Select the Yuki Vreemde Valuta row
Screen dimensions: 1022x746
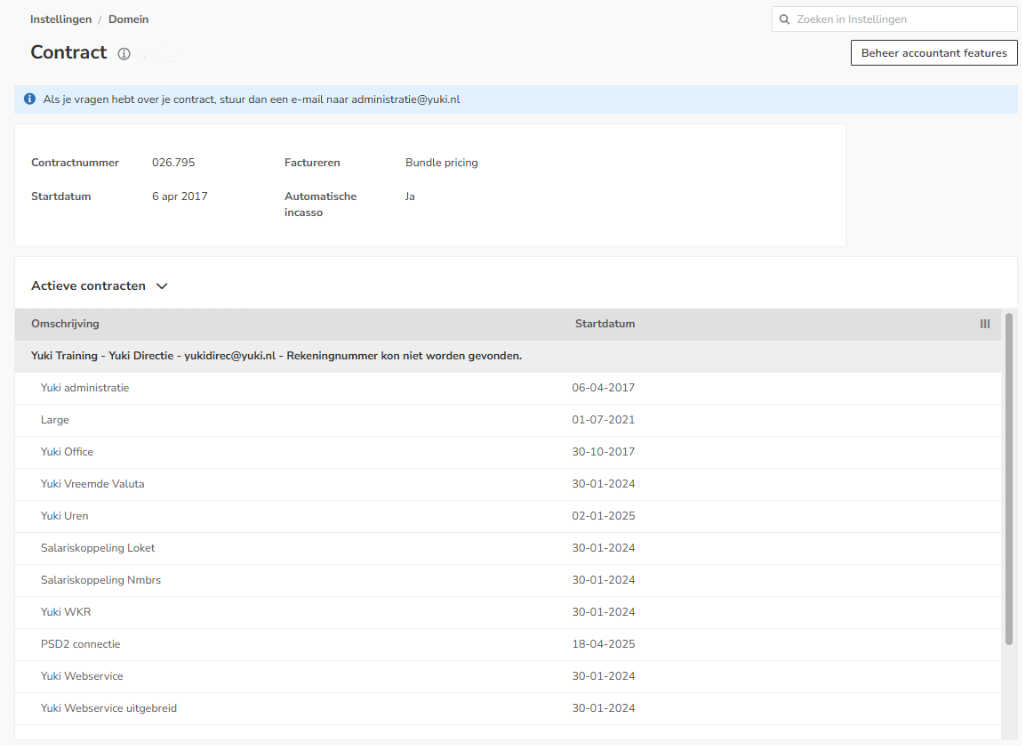508,484
